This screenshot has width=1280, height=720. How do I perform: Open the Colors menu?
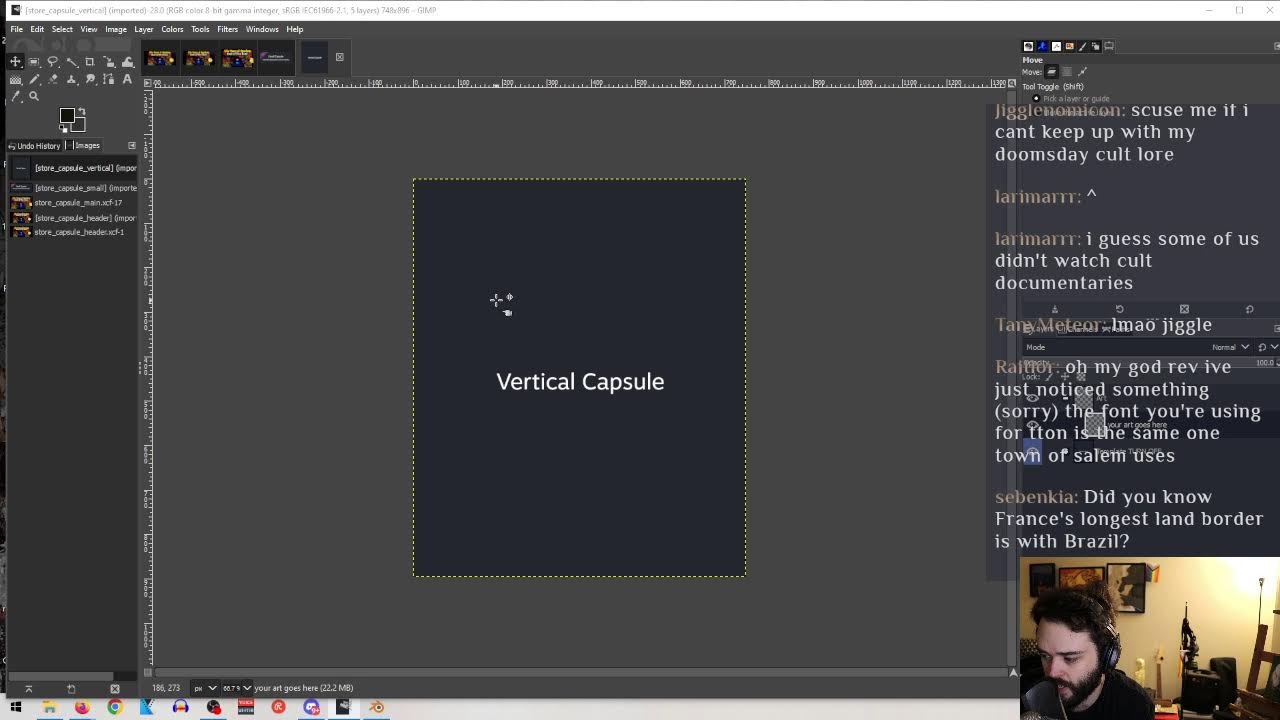tap(172, 29)
